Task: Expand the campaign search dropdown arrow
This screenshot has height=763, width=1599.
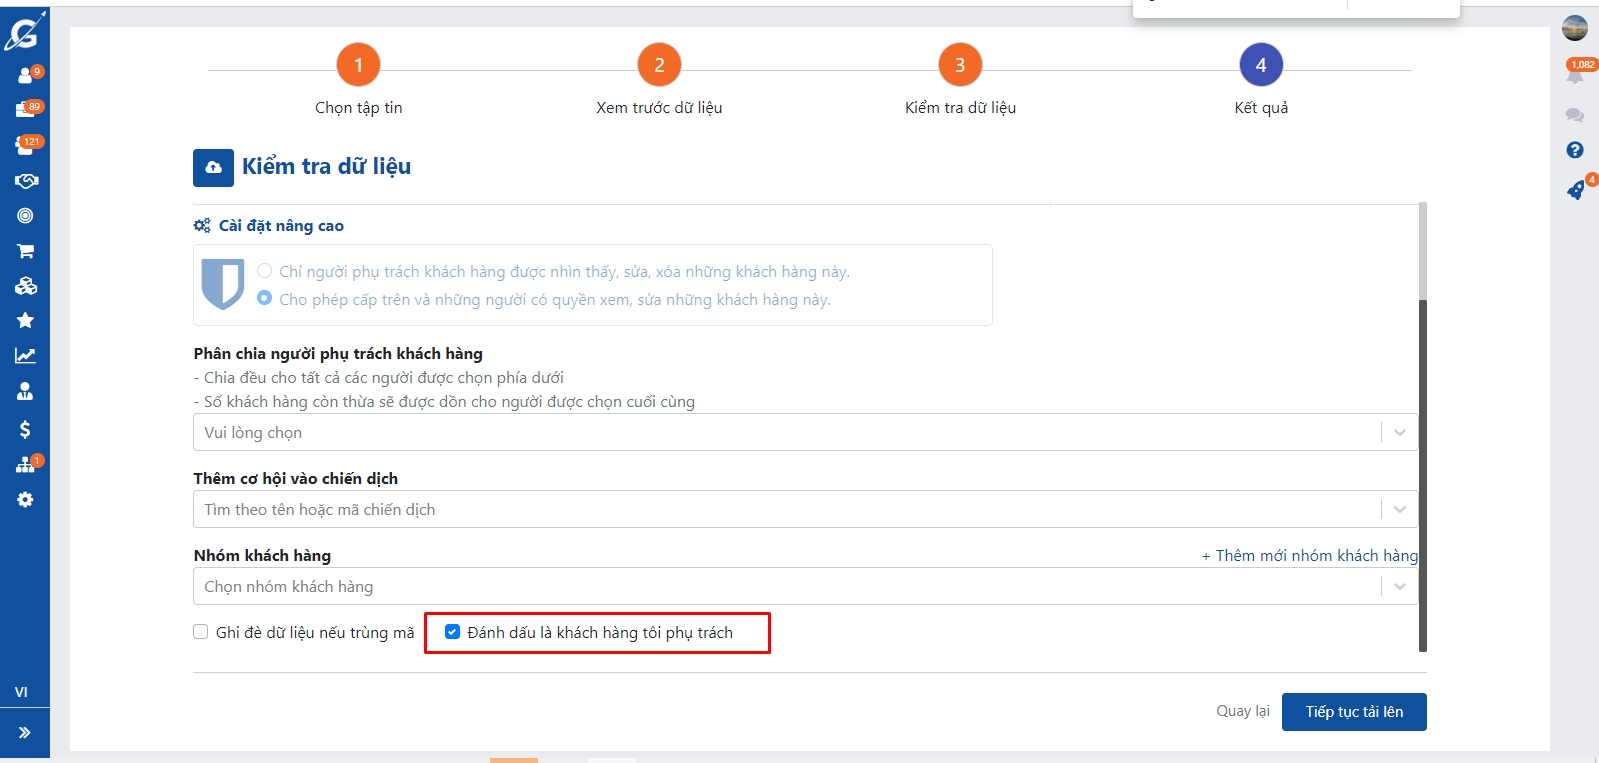Action: [1399, 509]
